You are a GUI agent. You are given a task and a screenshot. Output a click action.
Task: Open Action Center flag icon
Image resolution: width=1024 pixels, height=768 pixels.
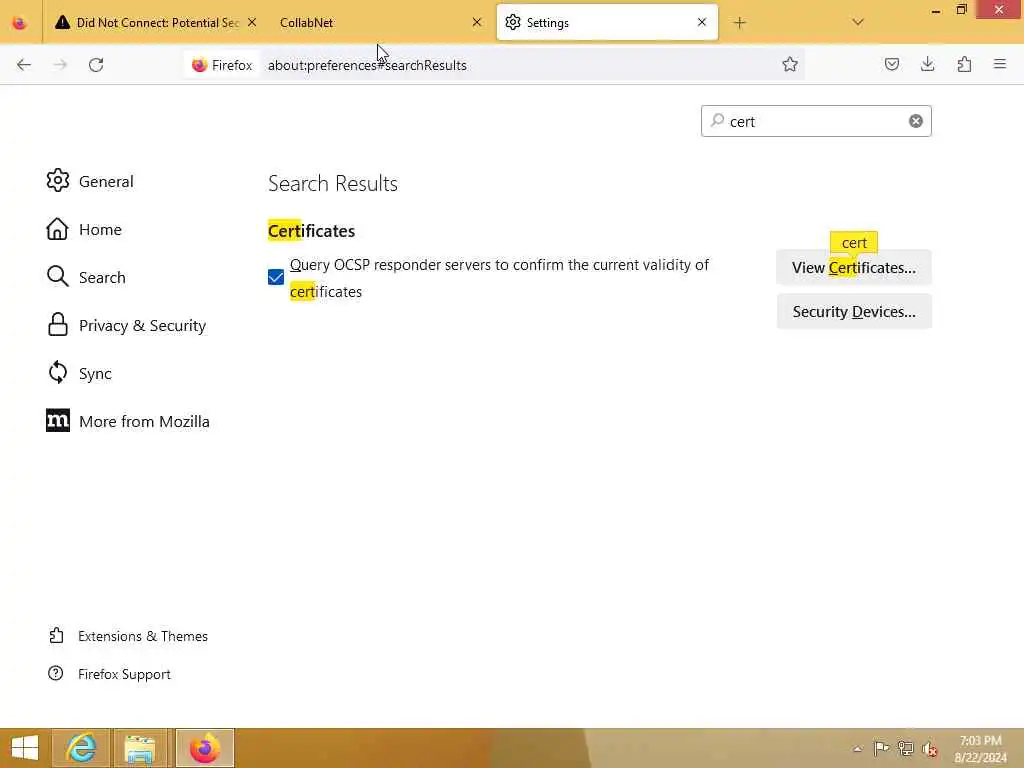click(881, 748)
